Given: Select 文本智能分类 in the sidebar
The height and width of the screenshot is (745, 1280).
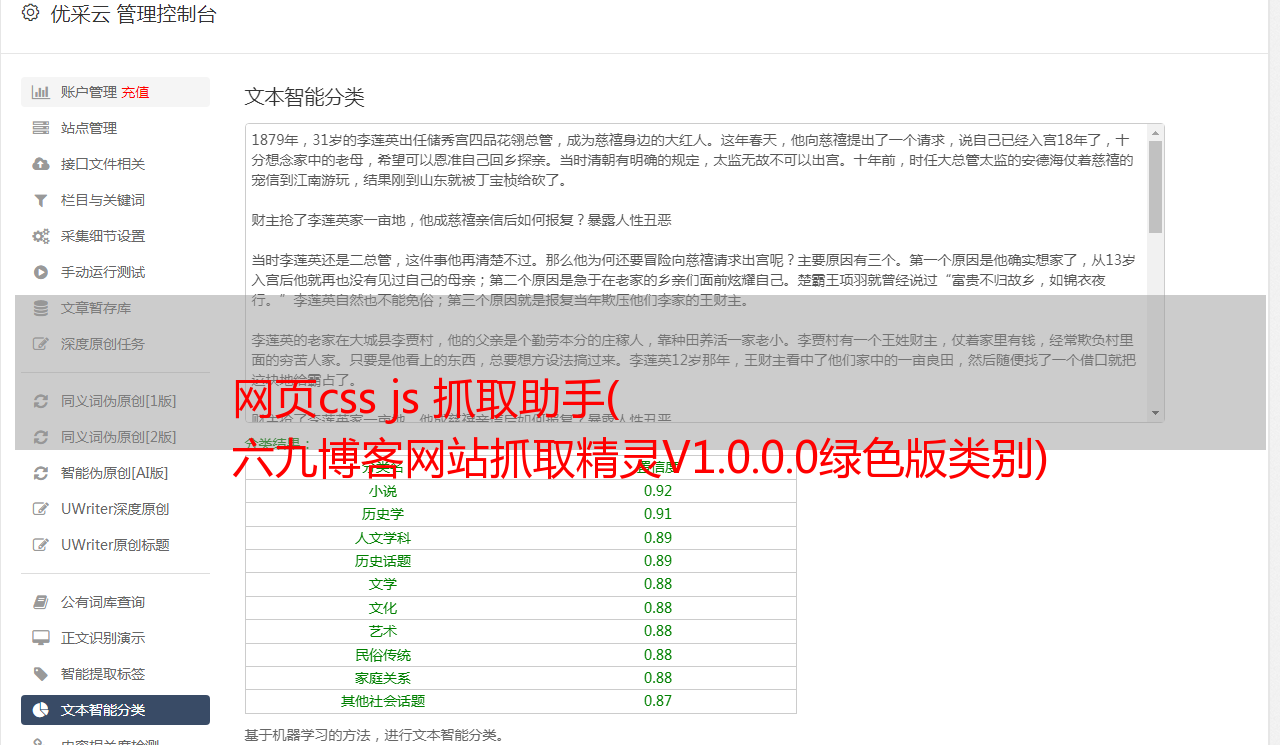Looking at the screenshot, I should 115,710.
